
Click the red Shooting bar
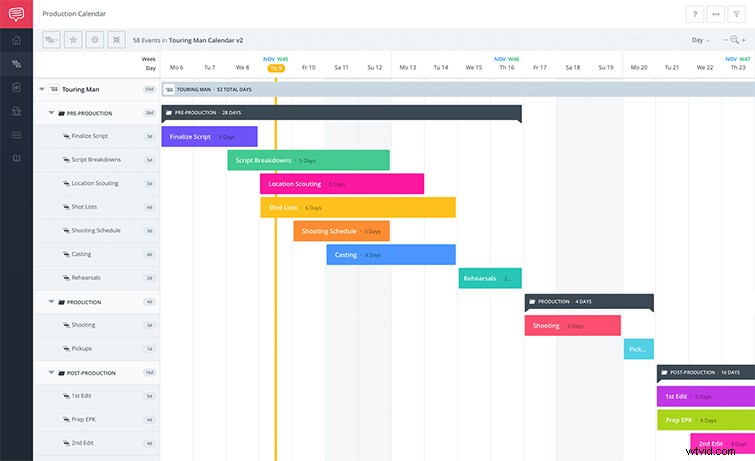[573, 325]
